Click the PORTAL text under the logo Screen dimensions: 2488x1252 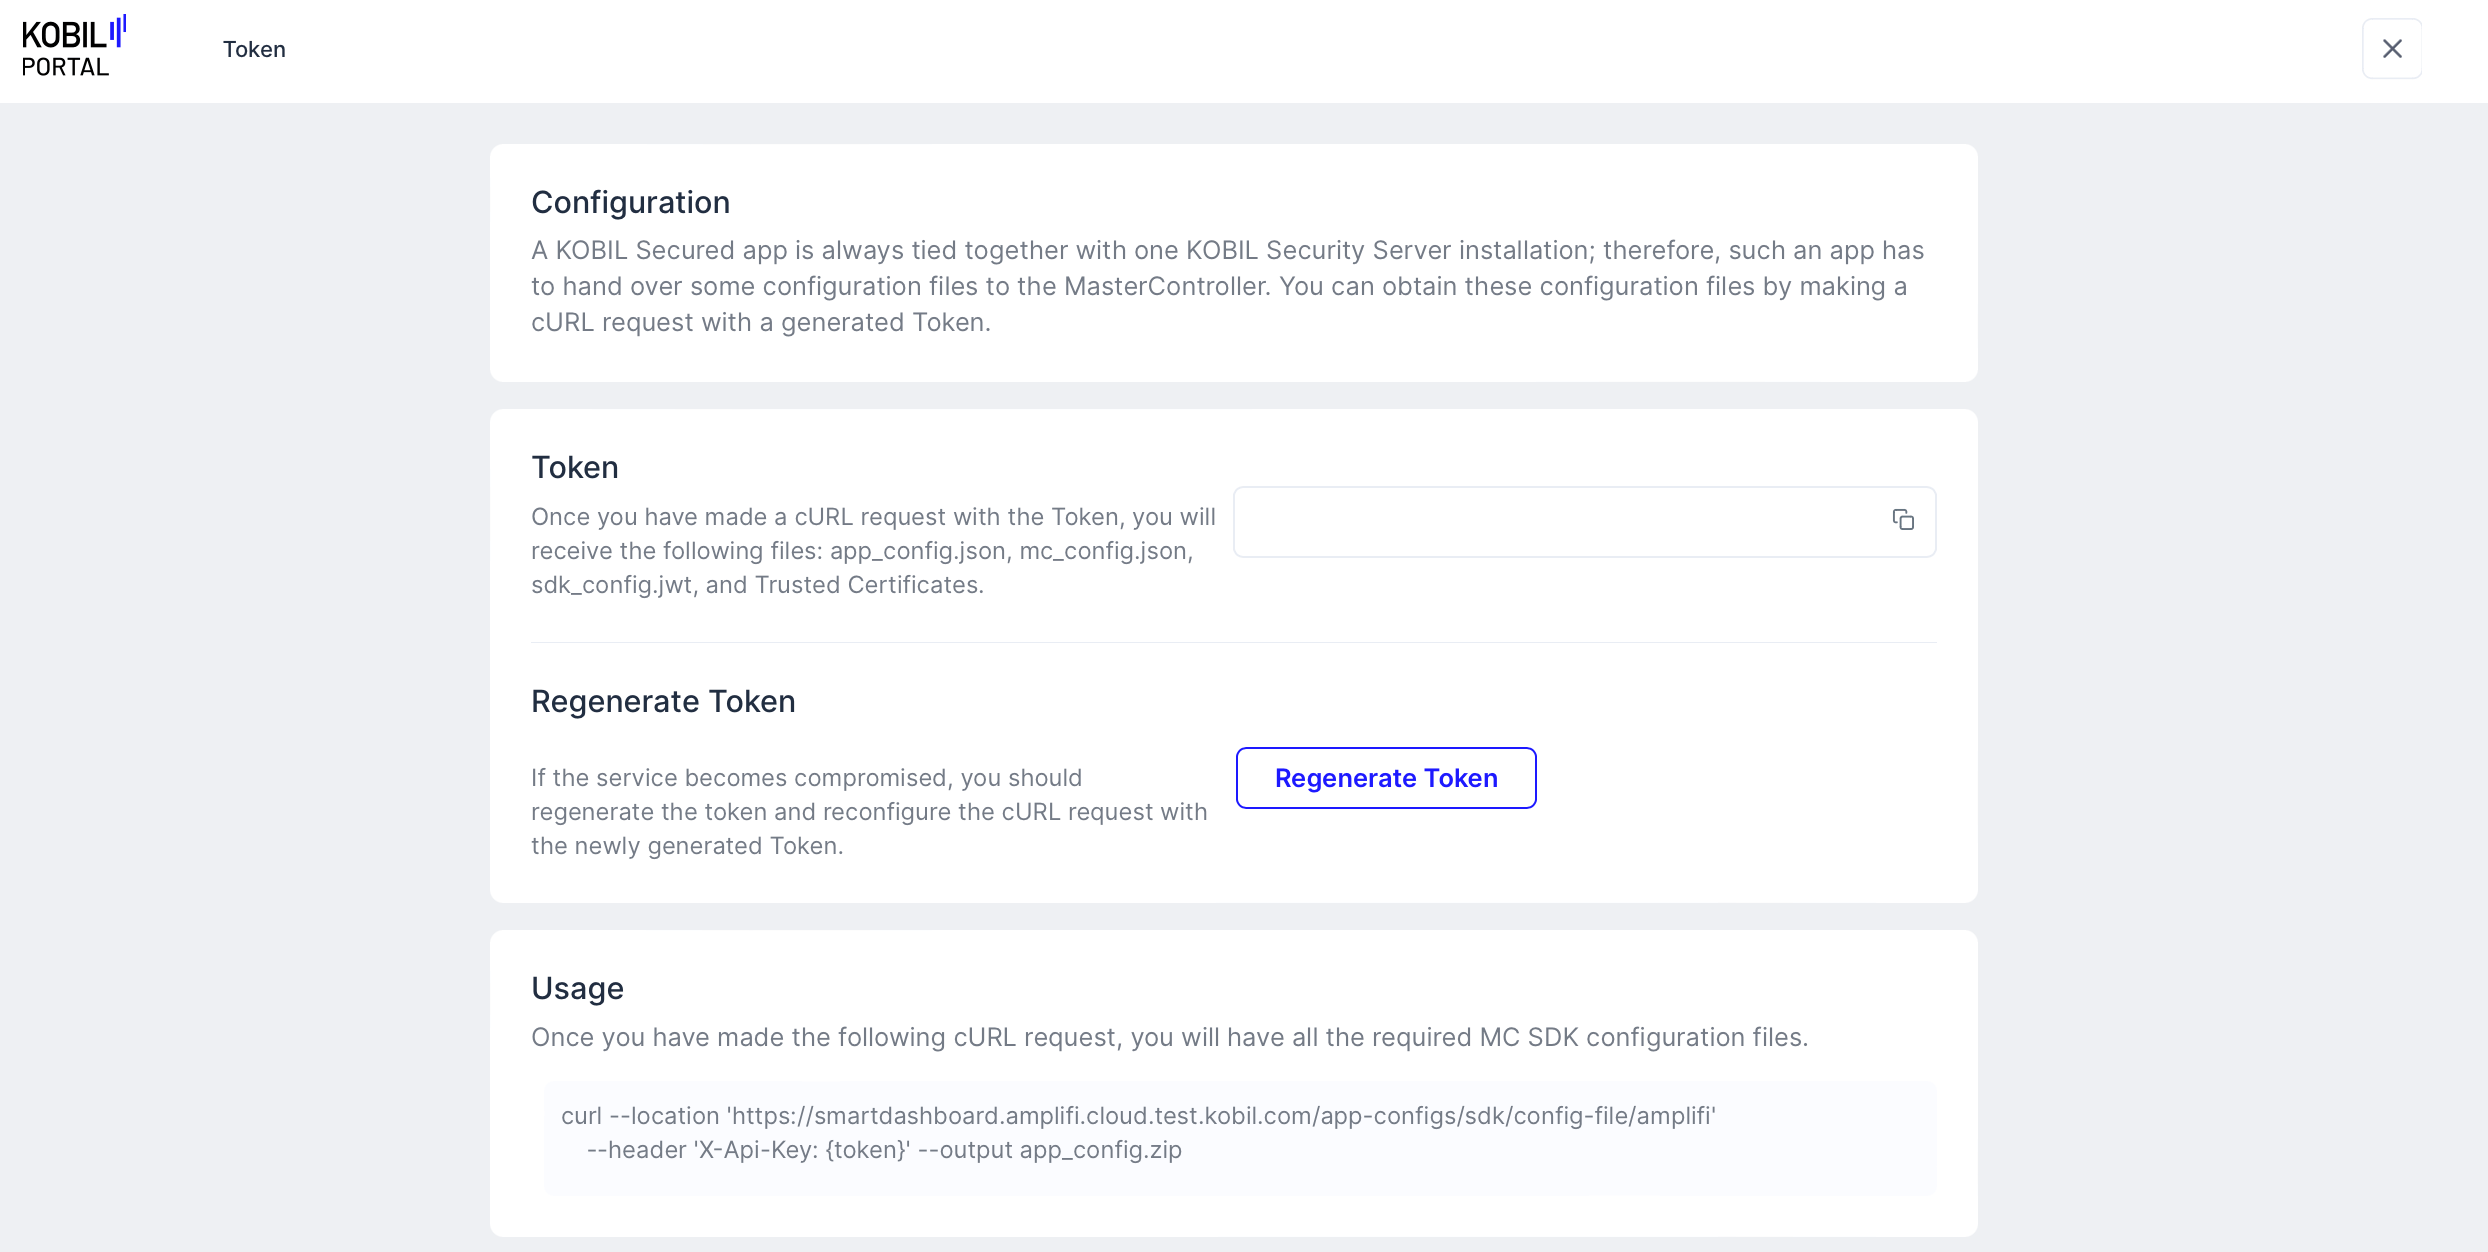pyautogui.click(x=65, y=68)
